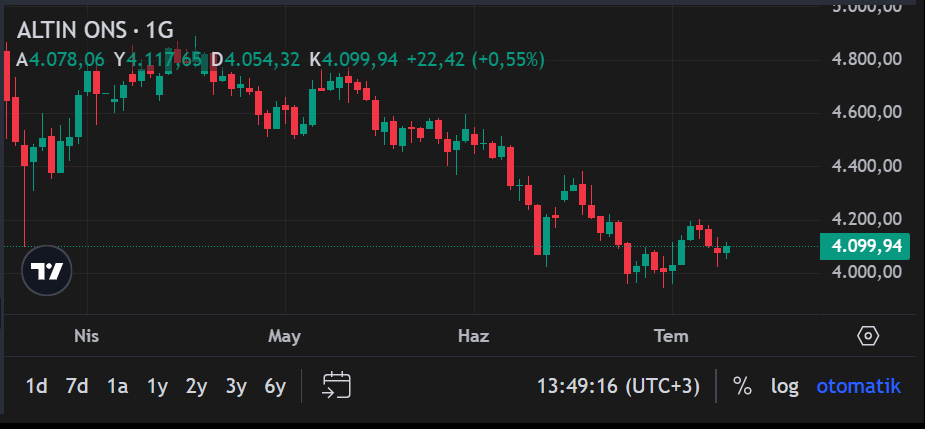Click the TradingView logo icon
Image resolution: width=925 pixels, height=429 pixels.
(x=47, y=271)
